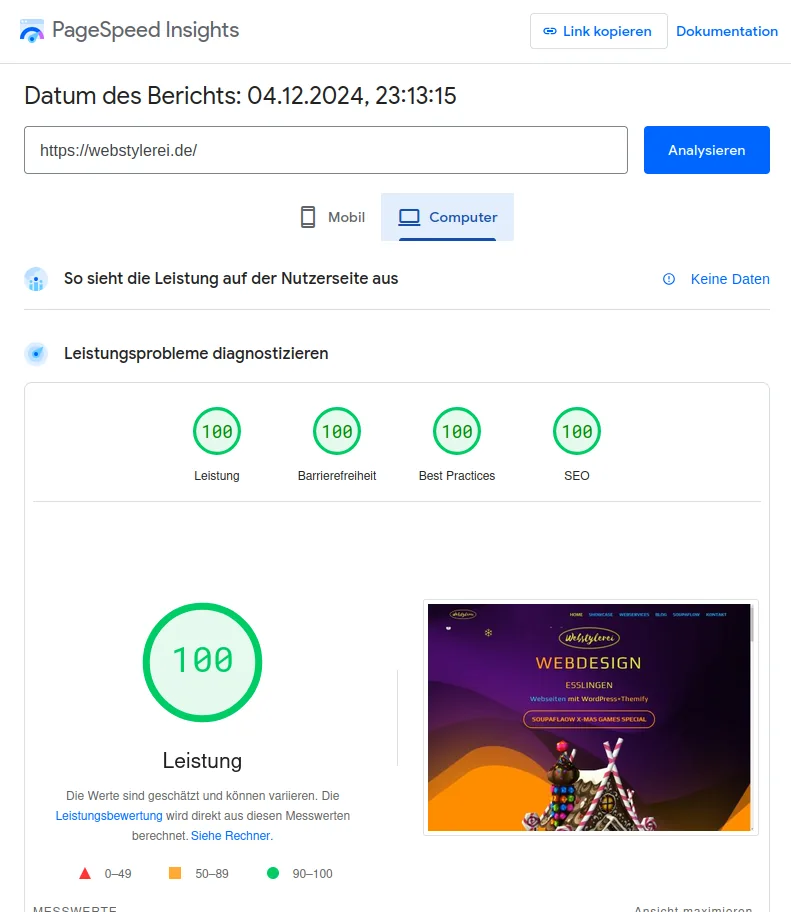The height and width of the screenshot is (912, 791).
Task: Click the PageSpeed Insights title text
Action: 145,30
